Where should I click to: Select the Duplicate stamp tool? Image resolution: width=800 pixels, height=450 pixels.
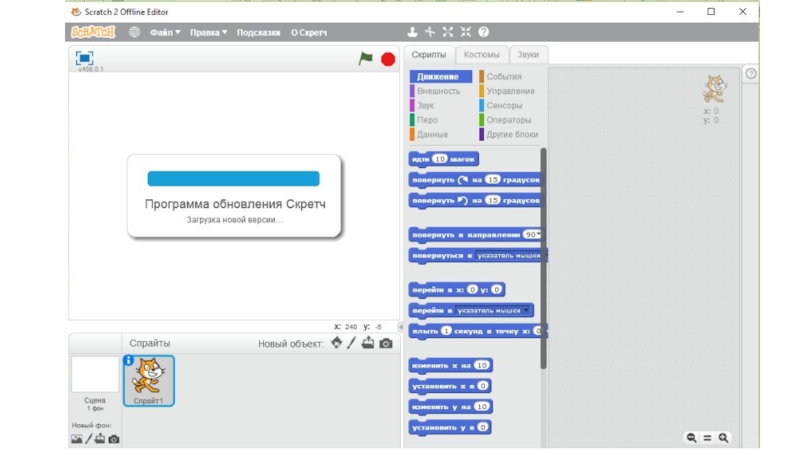coord(412,32)
